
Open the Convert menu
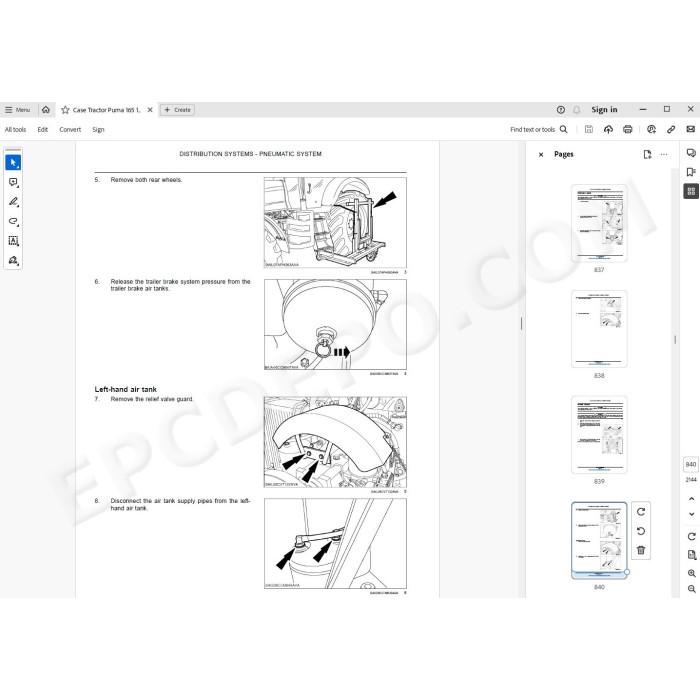tap(70, 129)
